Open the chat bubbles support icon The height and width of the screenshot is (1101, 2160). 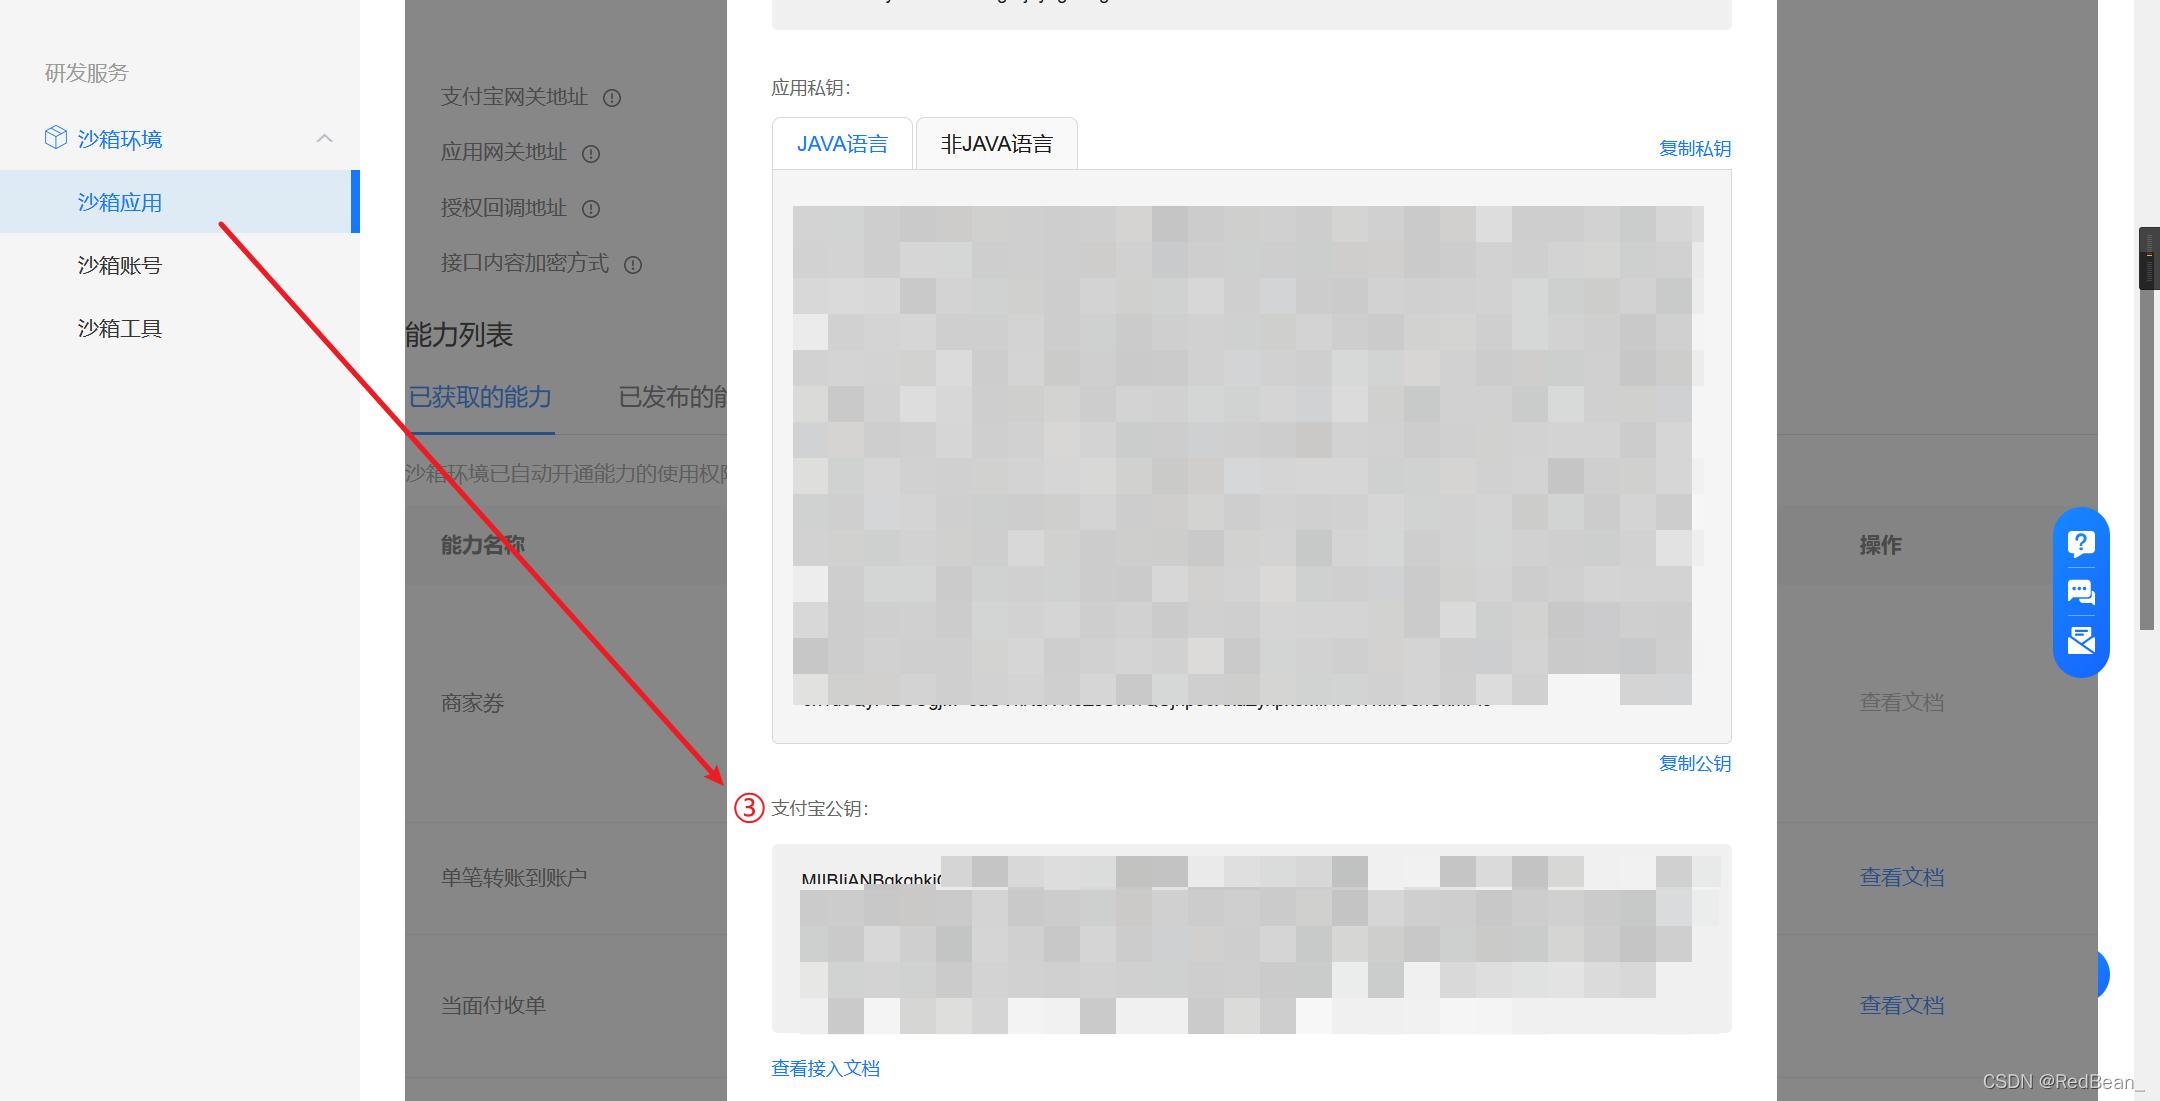click(x=2081, y=592)
